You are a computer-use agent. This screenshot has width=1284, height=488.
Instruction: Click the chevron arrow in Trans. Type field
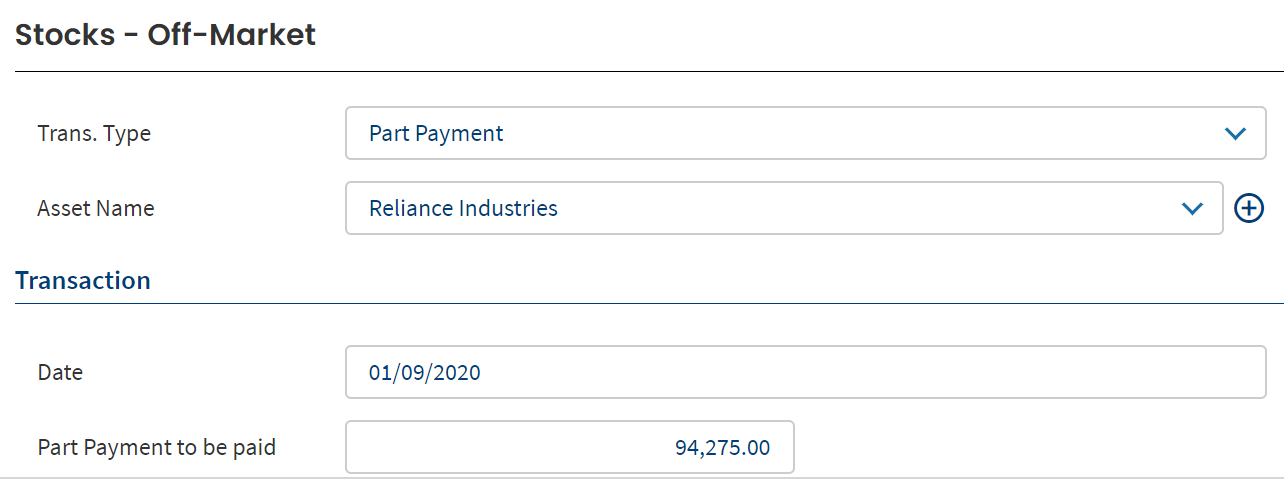coord(1235,133)
